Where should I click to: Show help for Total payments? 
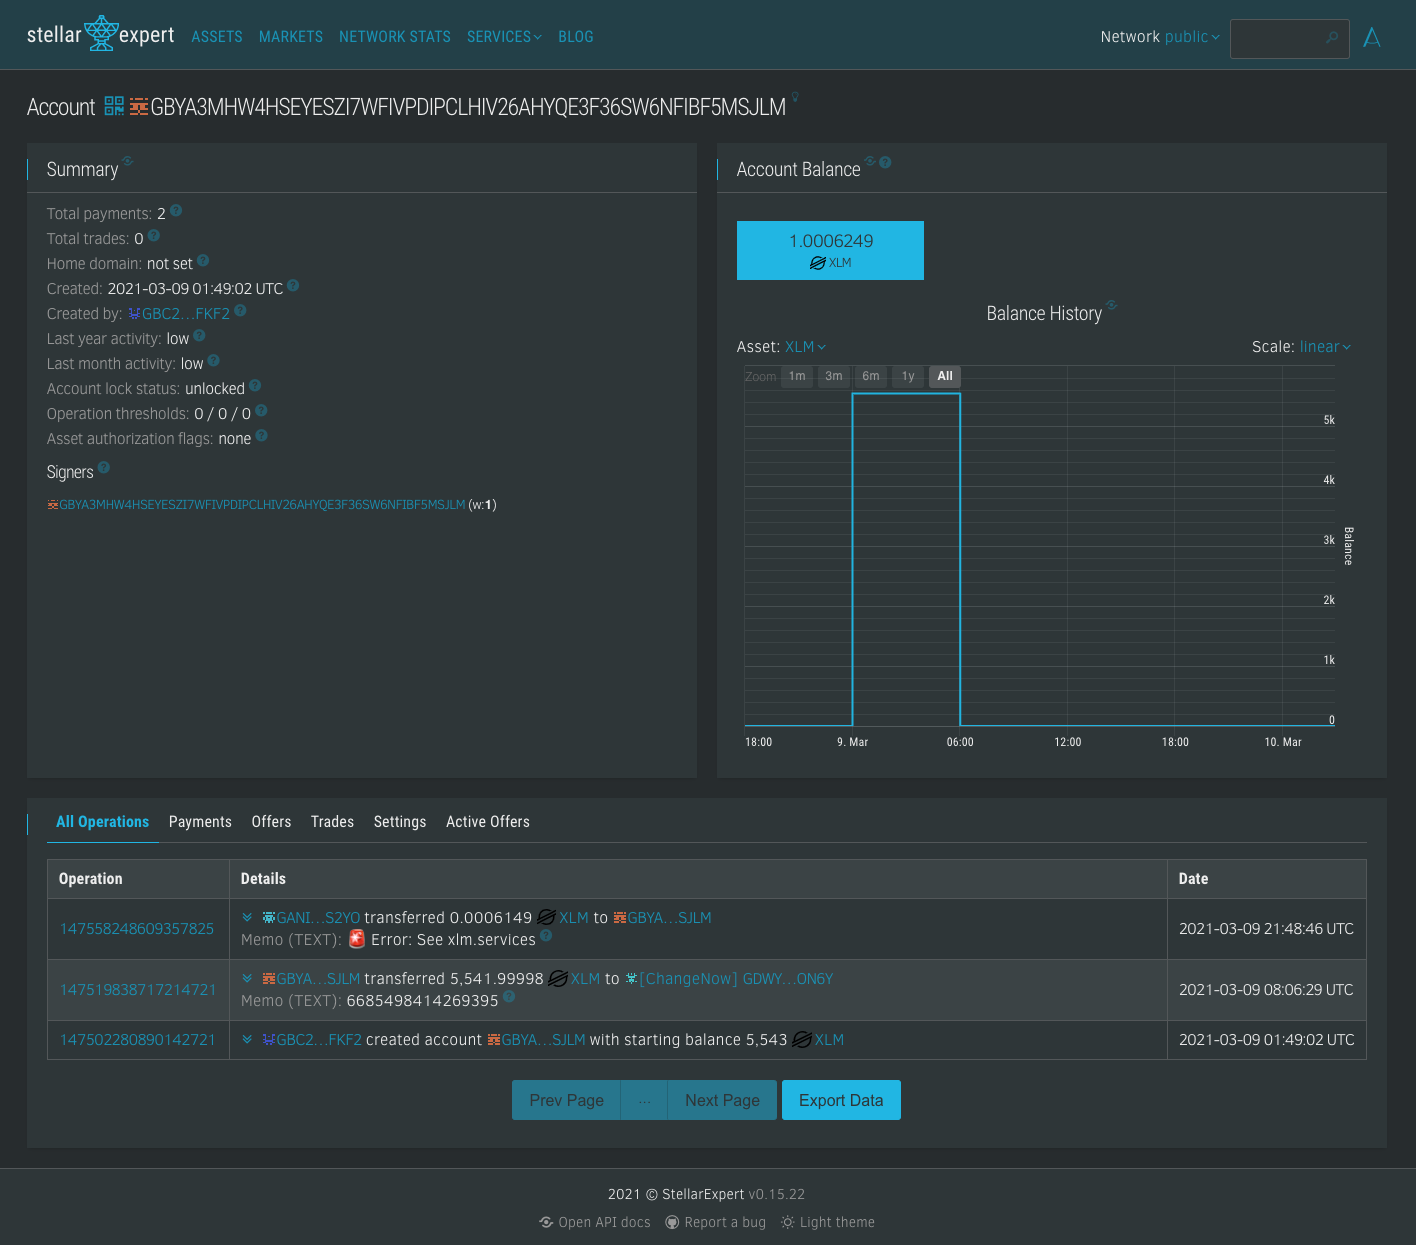tap(176, 210)
